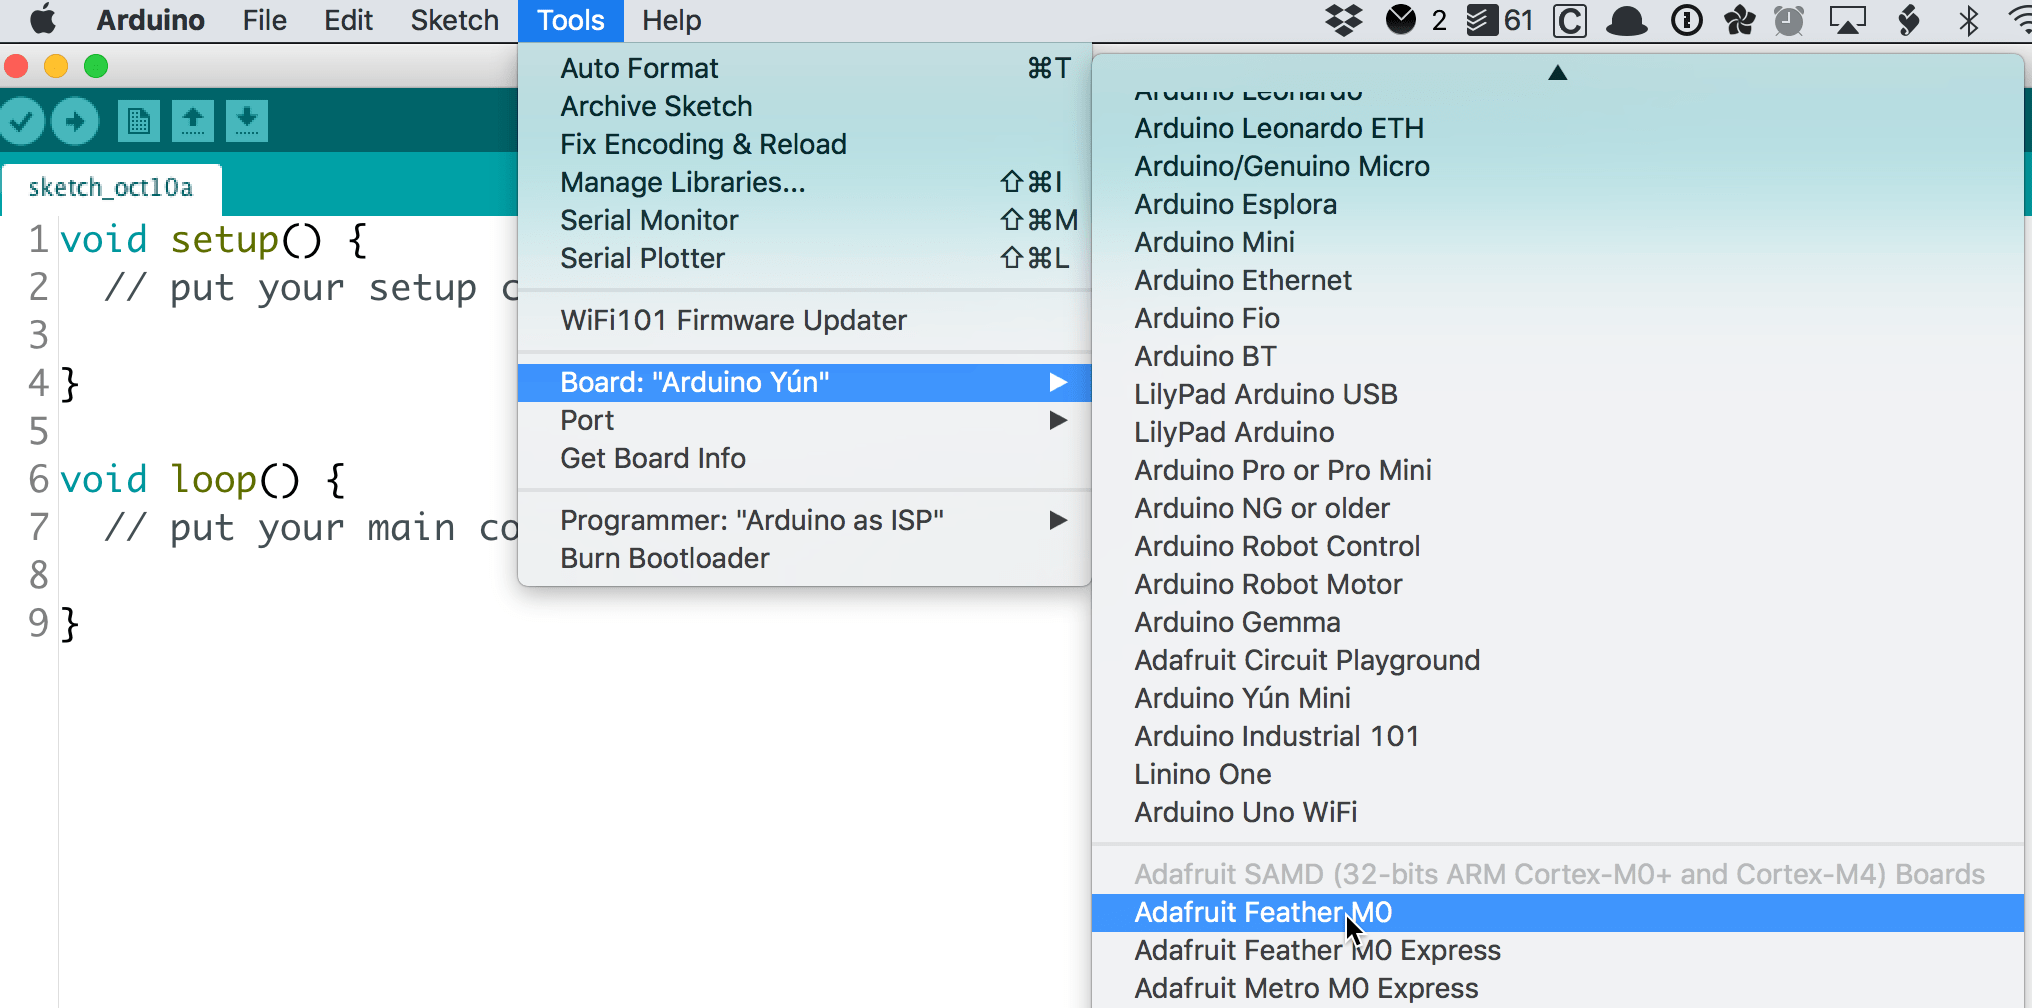
Task: Click the Dropbox menu bar icon
Action: pyautogui.click(x=1344, y=20)
